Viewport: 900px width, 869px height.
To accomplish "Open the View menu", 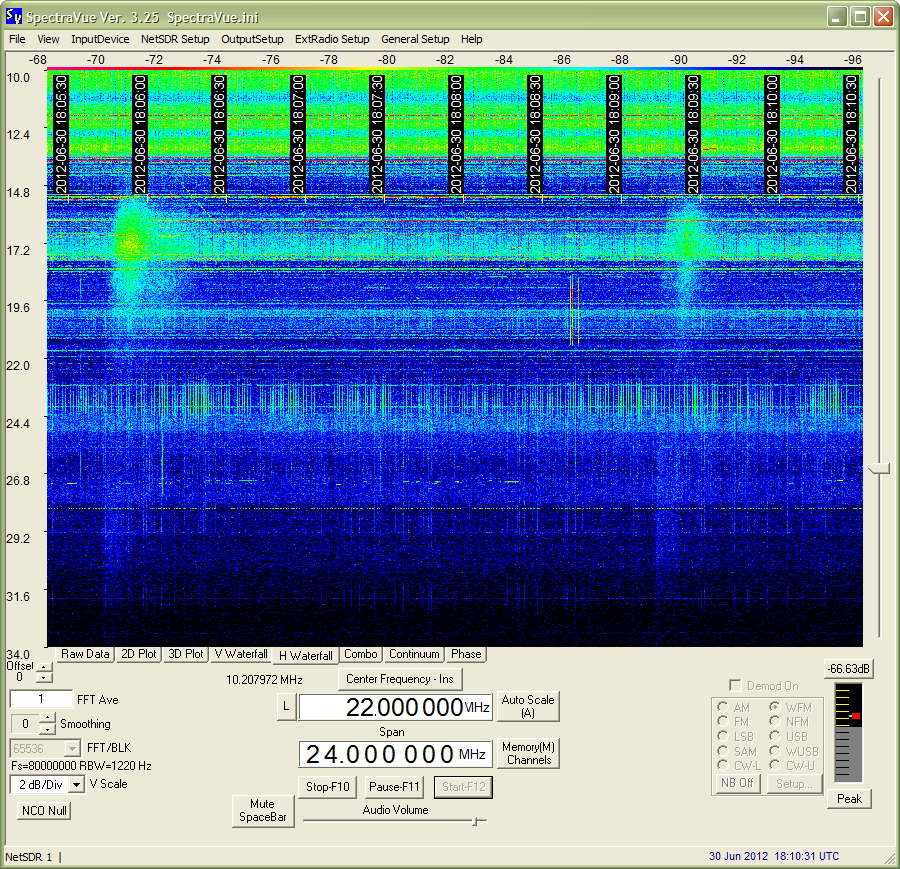I will click(48, 39).
